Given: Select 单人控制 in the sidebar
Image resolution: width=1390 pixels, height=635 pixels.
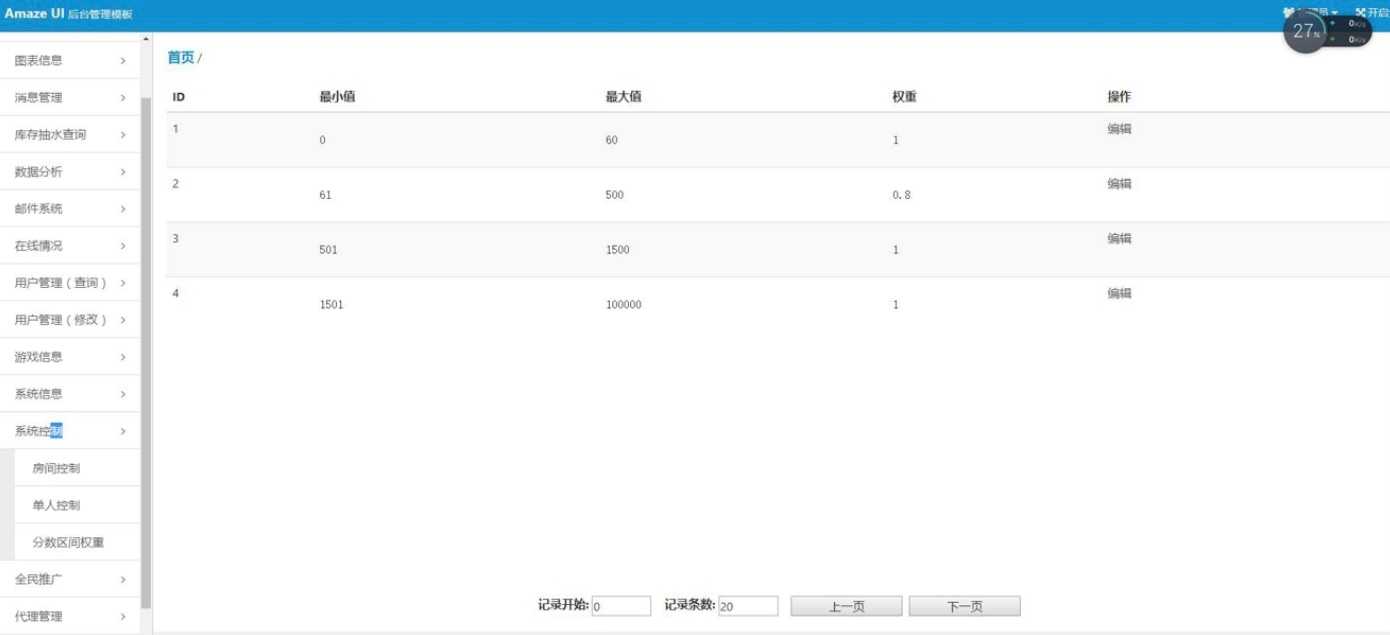Looking at the screenshot, I should click(56, 505).
